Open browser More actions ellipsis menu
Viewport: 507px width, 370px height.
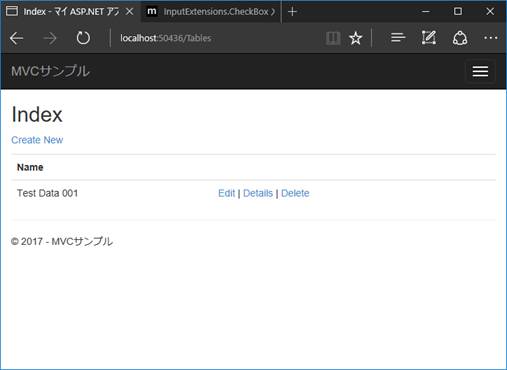pos(491,38)
